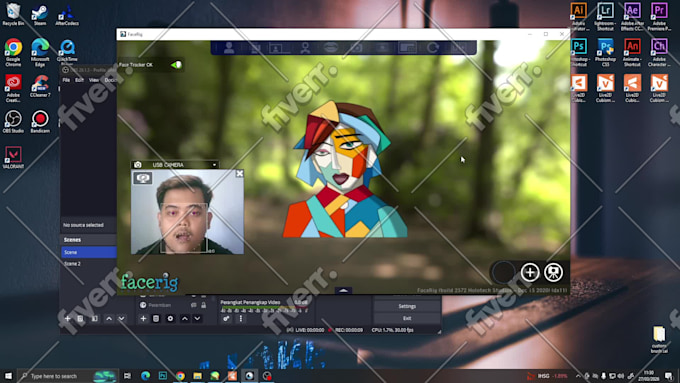Open the Edit menu in OBS
Screen dimensions: 680x383
pos(79,80)
